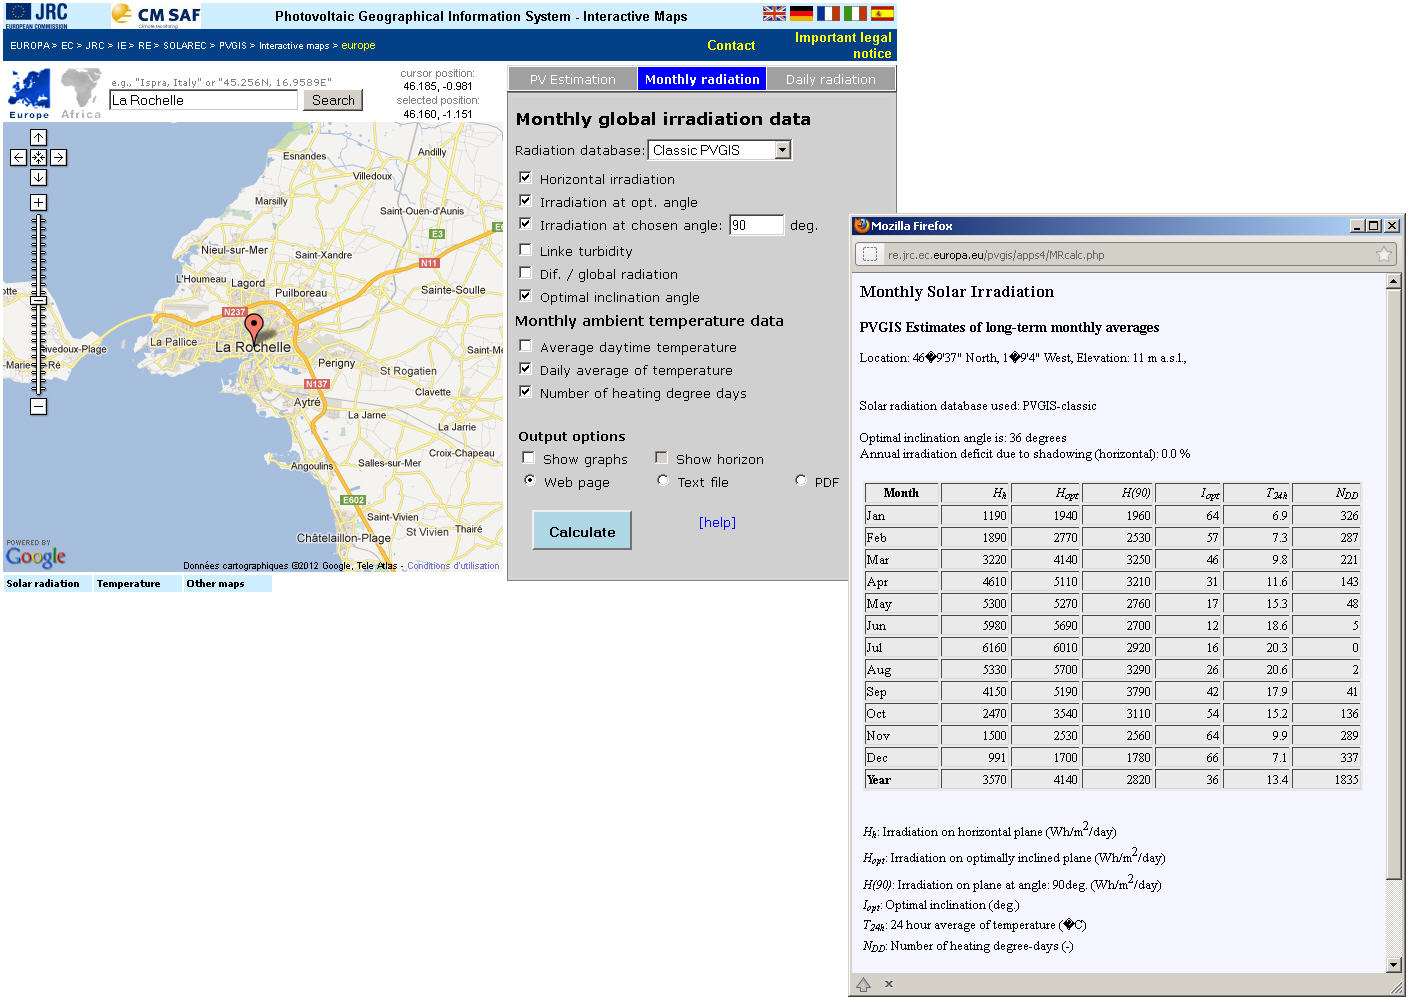Image resolution: width=1411 pixels, height=998 pixels.
Task: Select the Temperature map tab
Action: 137,584
